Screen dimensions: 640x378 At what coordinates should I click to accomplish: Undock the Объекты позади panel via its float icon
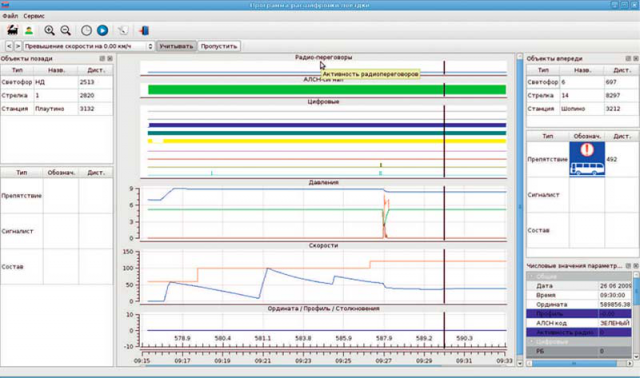point(102,58)
